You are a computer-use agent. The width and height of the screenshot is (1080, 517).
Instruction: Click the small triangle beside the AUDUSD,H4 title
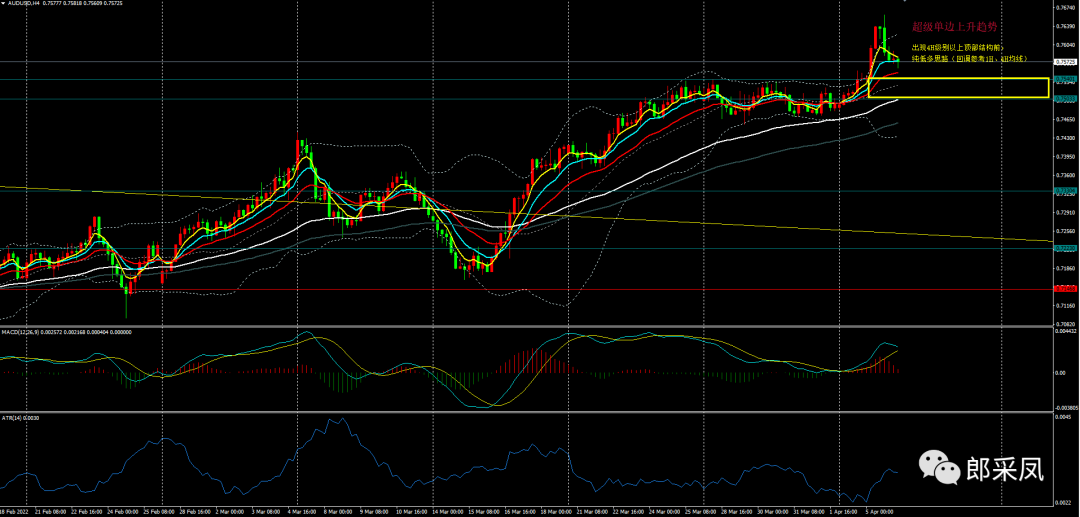(4, 4)
